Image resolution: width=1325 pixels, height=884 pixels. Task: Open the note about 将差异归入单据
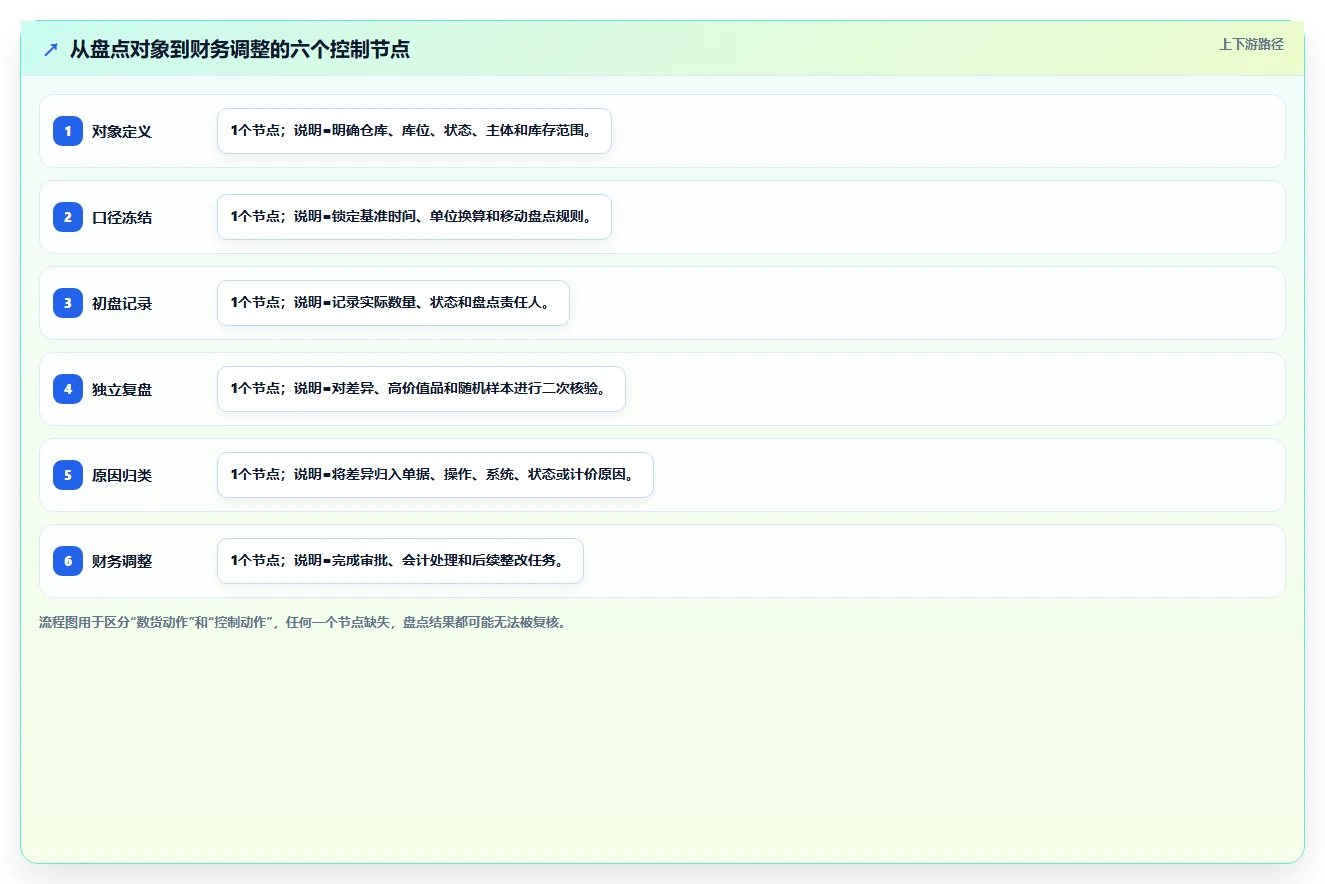point(435,475)
